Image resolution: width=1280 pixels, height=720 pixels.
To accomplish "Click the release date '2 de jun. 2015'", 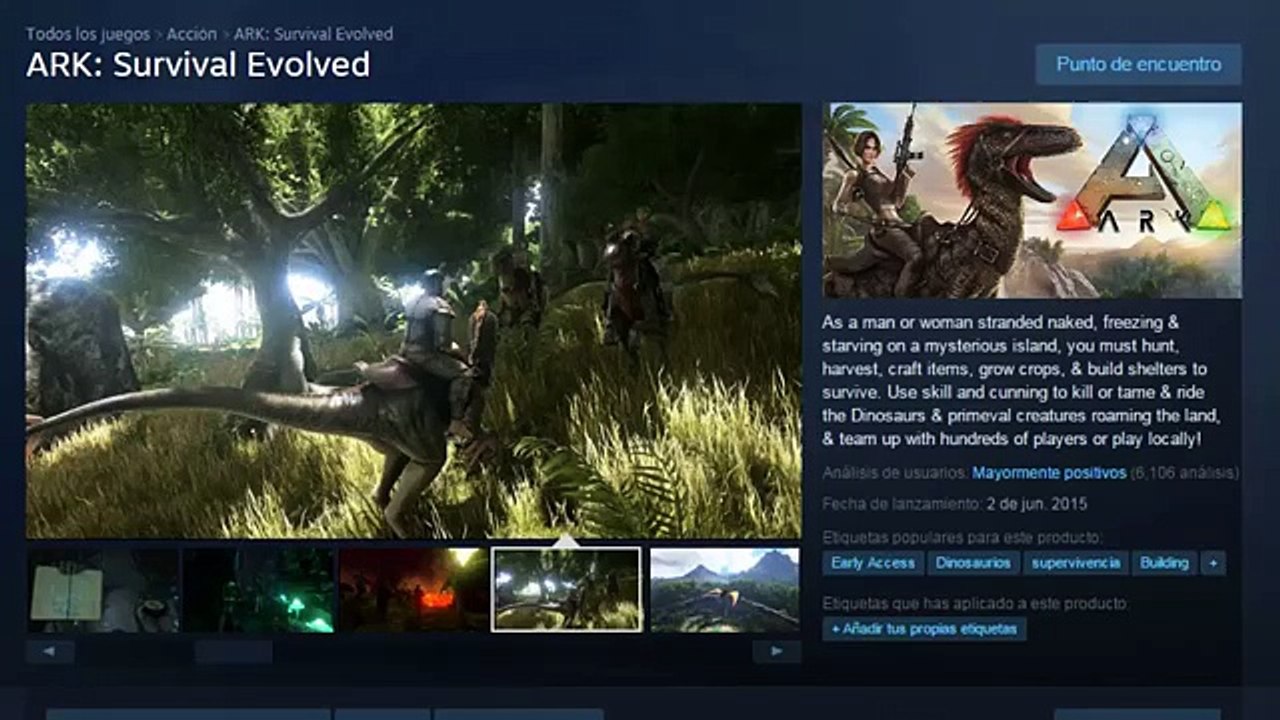I will point(1036,504).
